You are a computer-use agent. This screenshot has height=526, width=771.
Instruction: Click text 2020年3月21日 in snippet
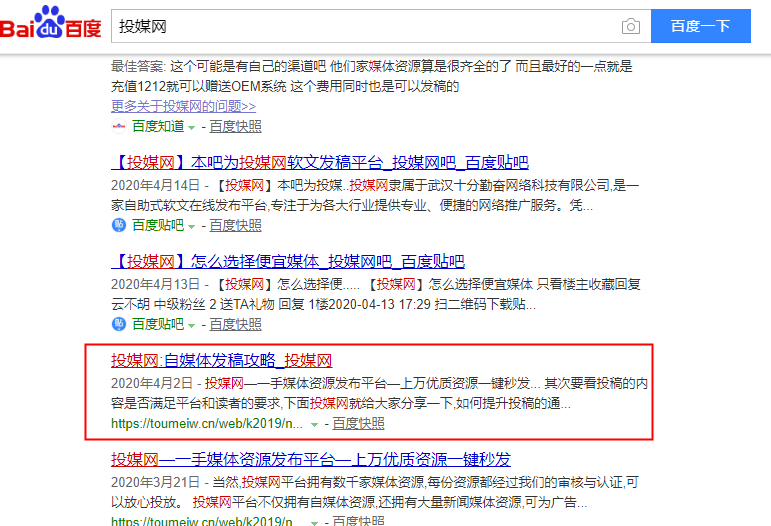(155, 482)
